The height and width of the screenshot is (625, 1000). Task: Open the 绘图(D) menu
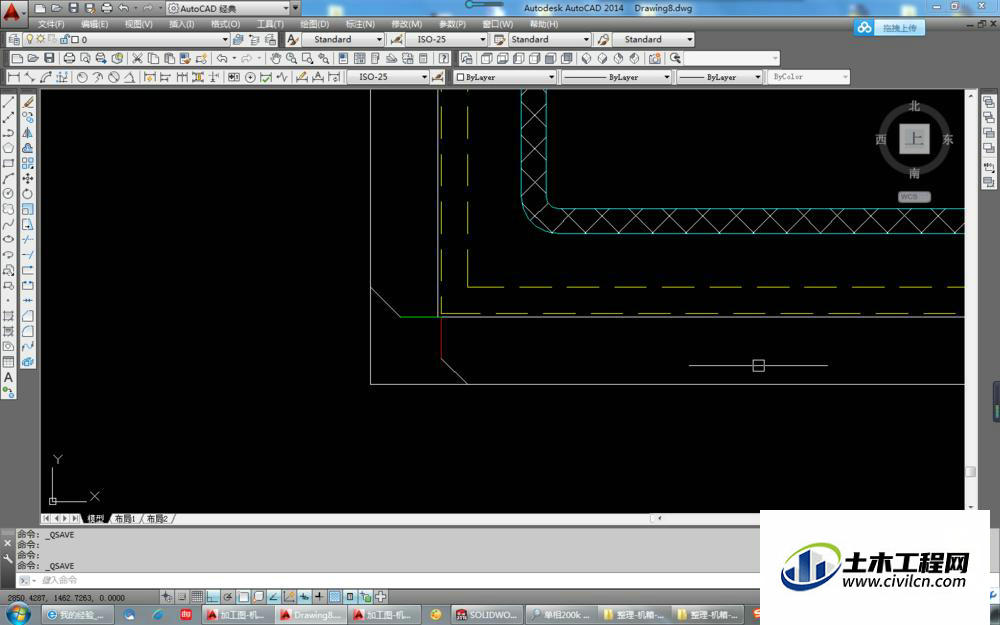coord(314,24)
